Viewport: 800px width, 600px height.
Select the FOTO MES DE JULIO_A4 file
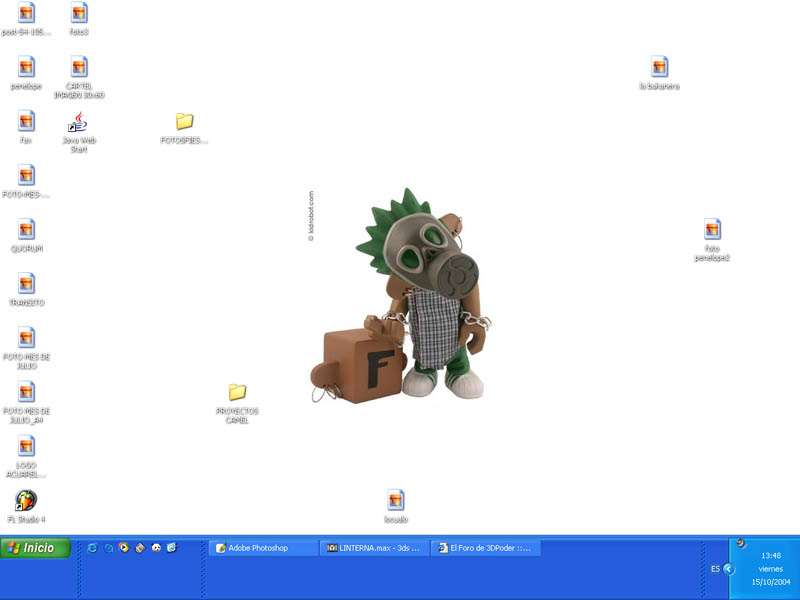tap(26, 403)
